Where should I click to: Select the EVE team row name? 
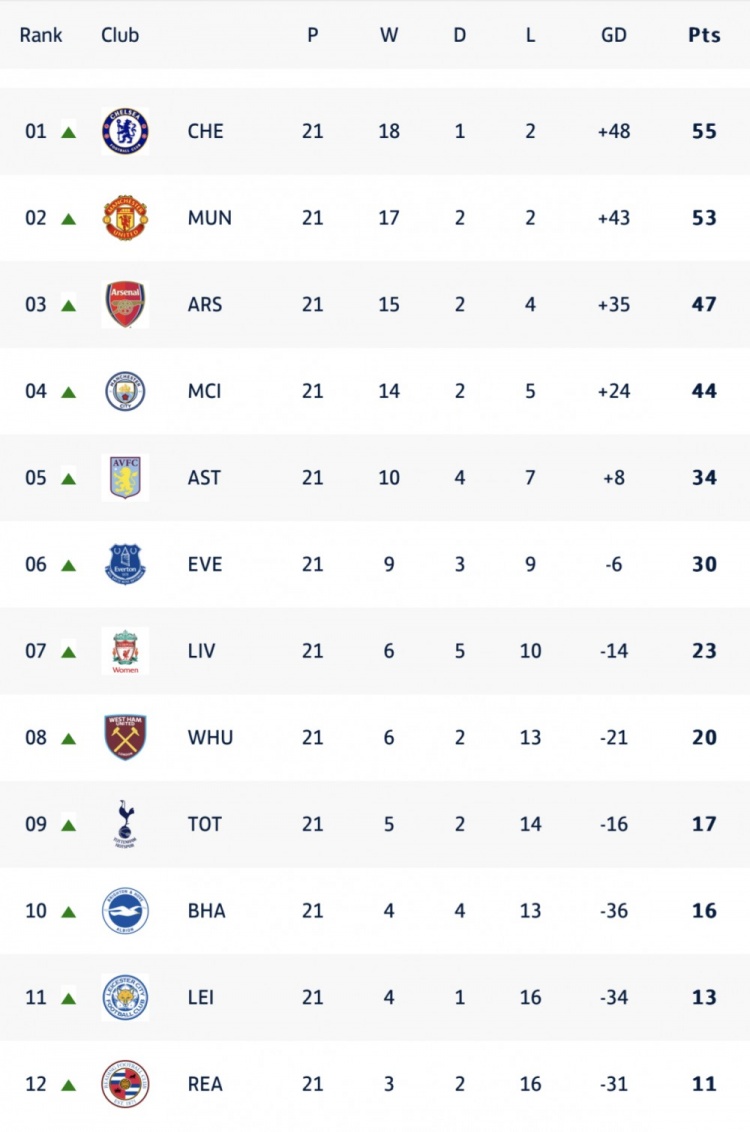(205, 564)
